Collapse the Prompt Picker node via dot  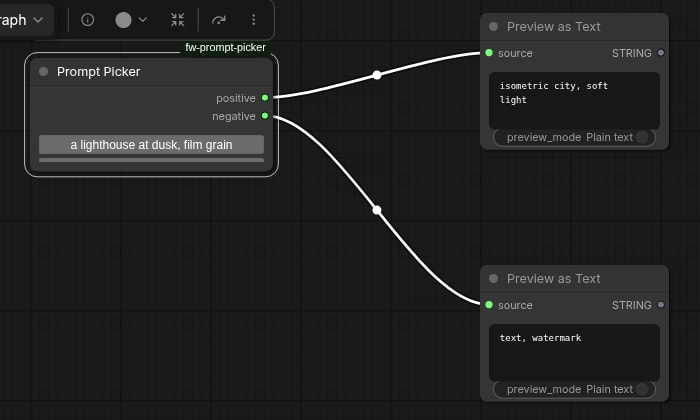click(x=43, y=71)
